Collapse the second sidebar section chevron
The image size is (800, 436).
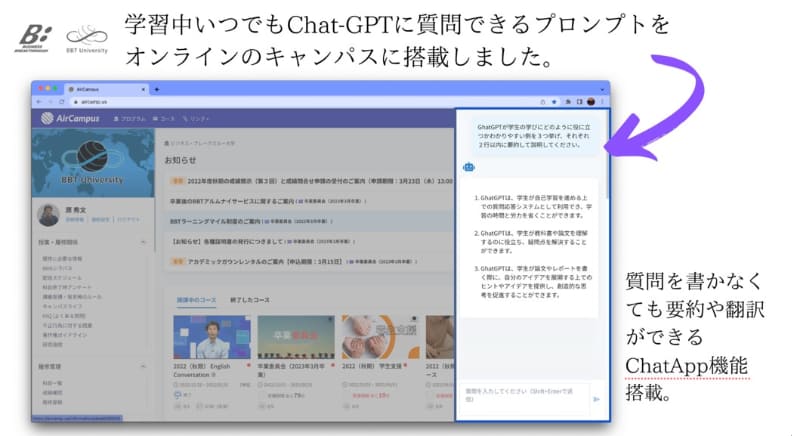tap(143, 366)
